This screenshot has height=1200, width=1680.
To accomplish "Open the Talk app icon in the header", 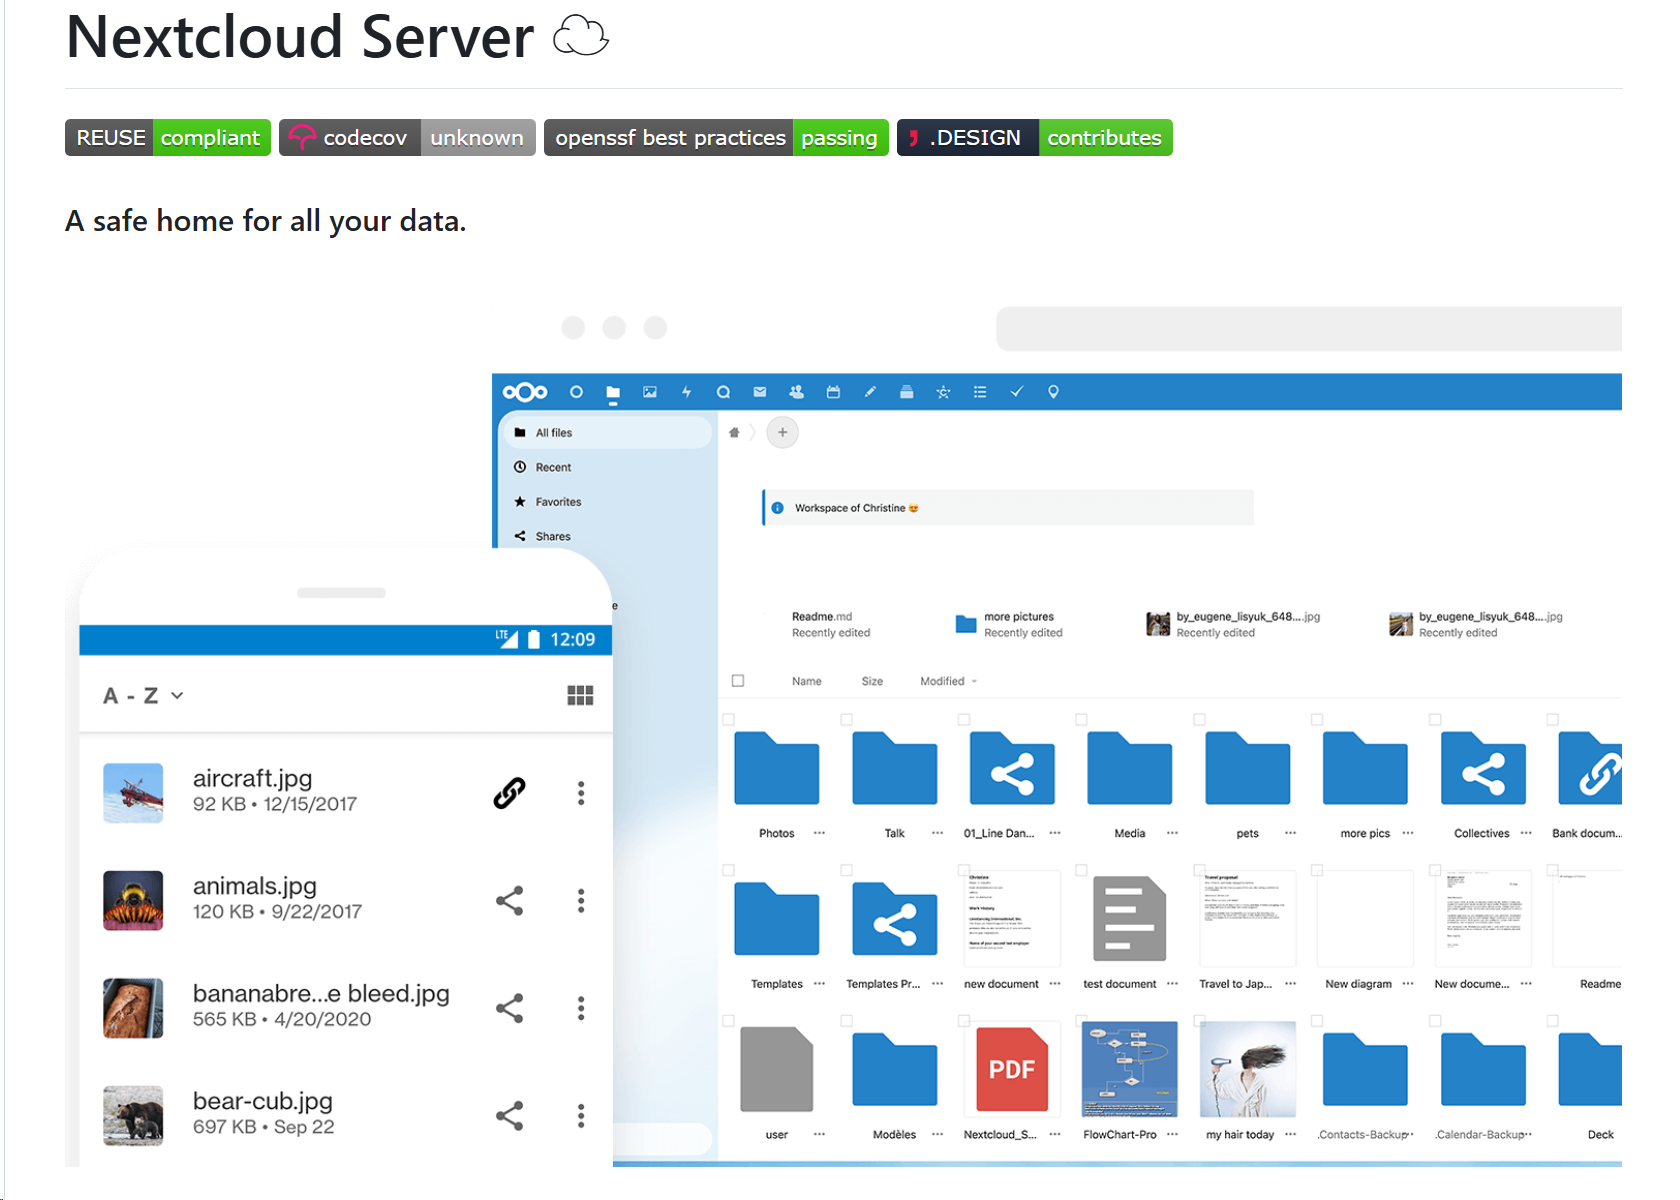I will pos(723,392).
